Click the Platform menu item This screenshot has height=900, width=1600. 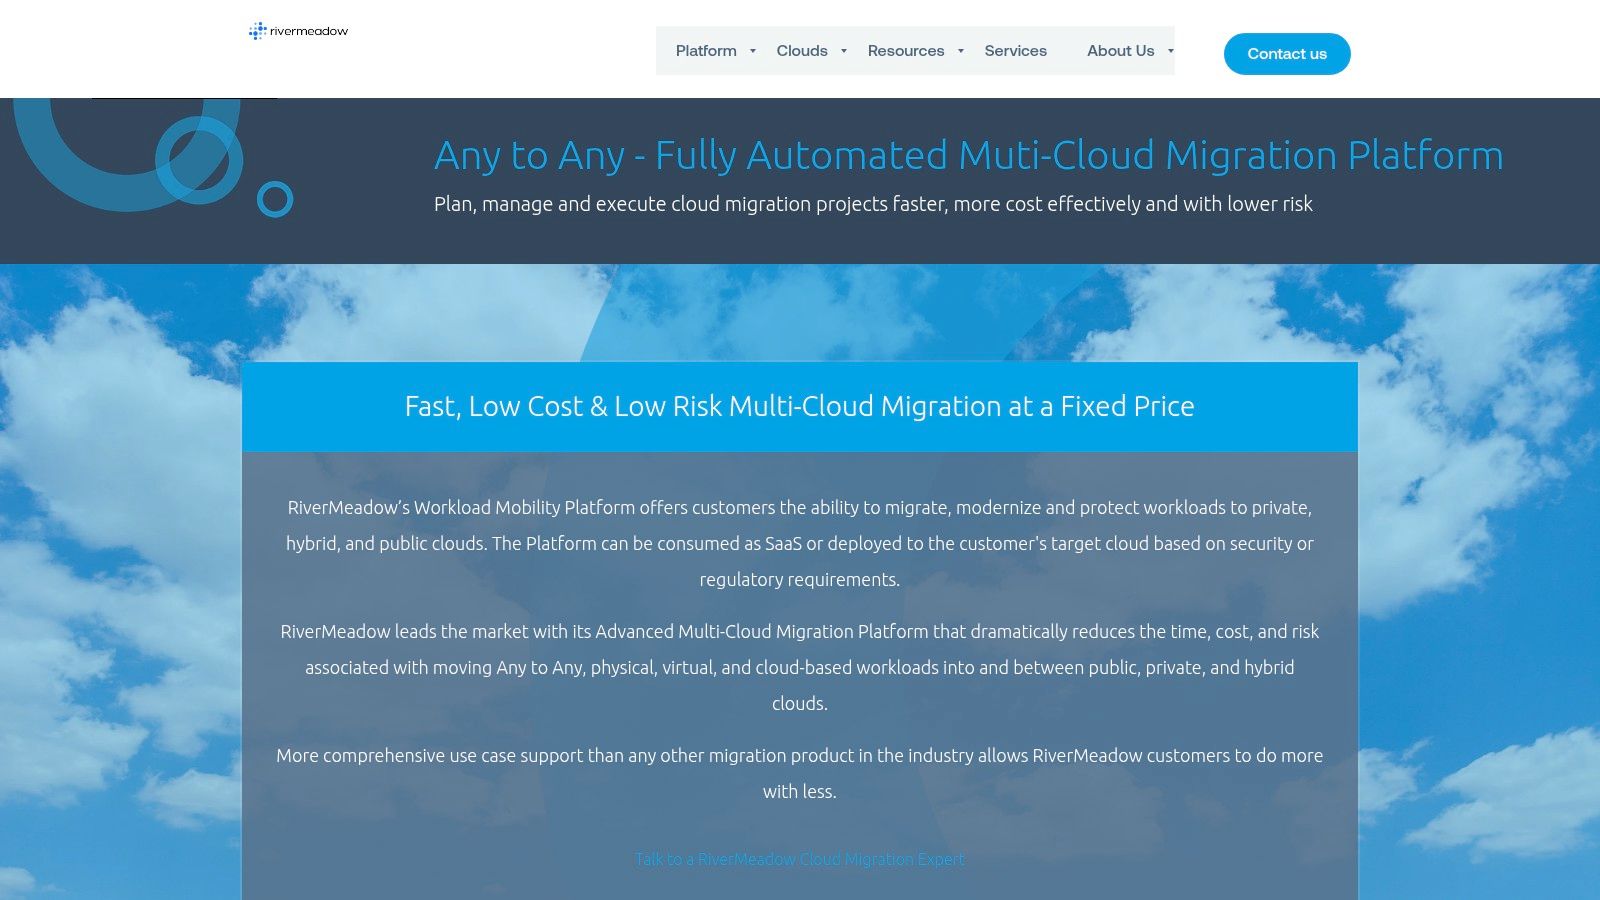click(705, 51)
